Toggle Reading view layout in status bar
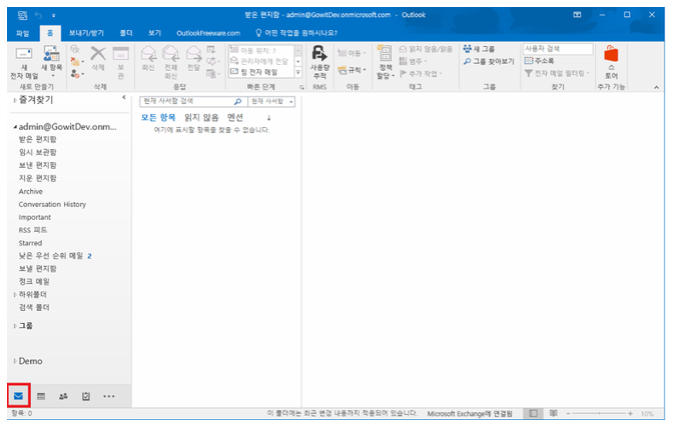 click(x=553, y=412)
